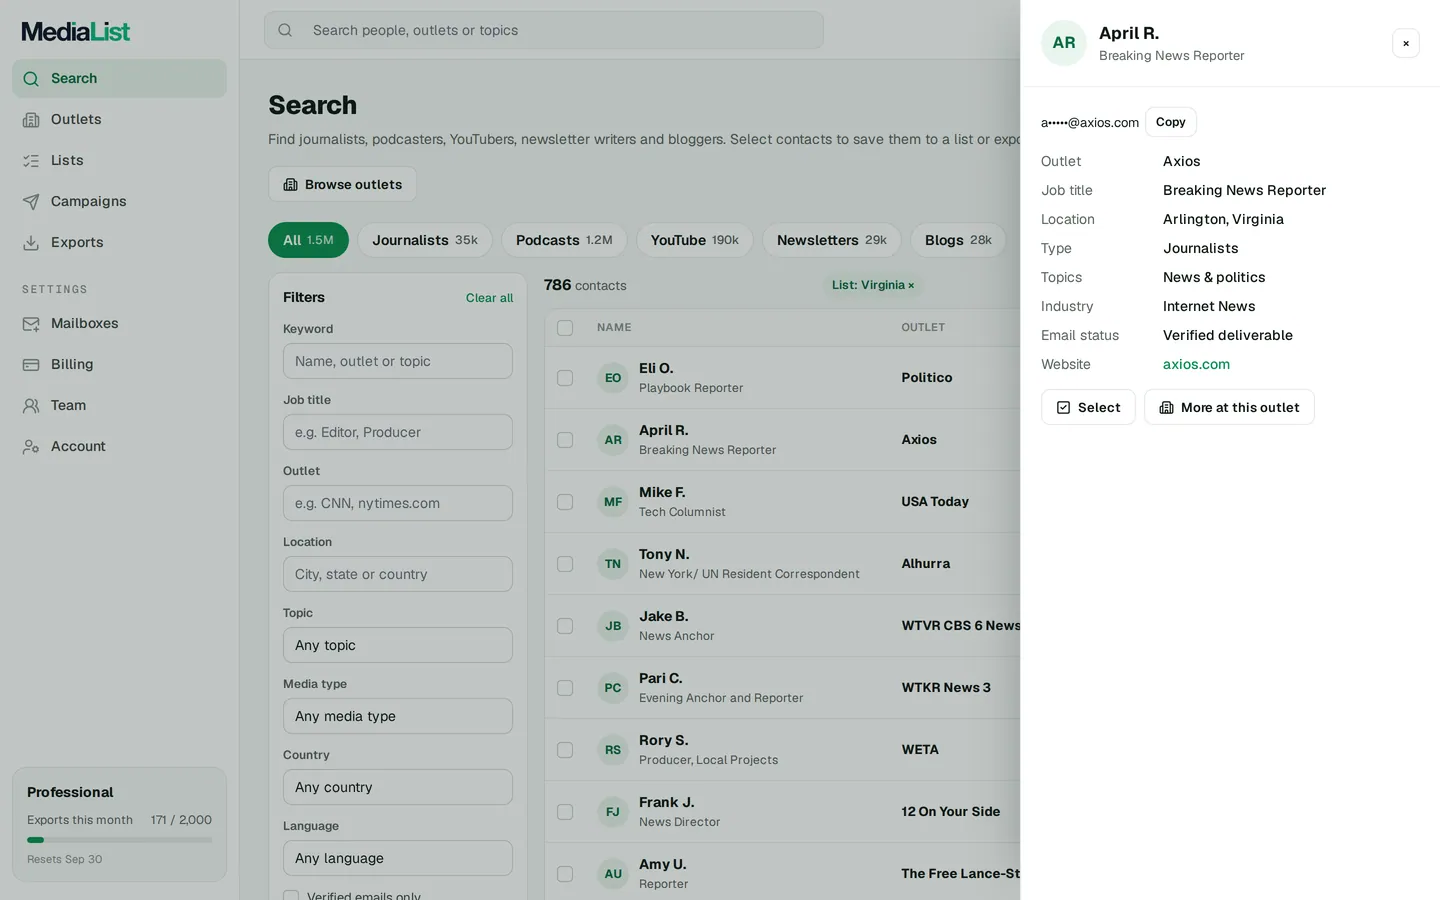Switch to the Newsletters tab
Image resolution: width=1440 pixels, height=900 pixels.
click(x=832, y=240)
